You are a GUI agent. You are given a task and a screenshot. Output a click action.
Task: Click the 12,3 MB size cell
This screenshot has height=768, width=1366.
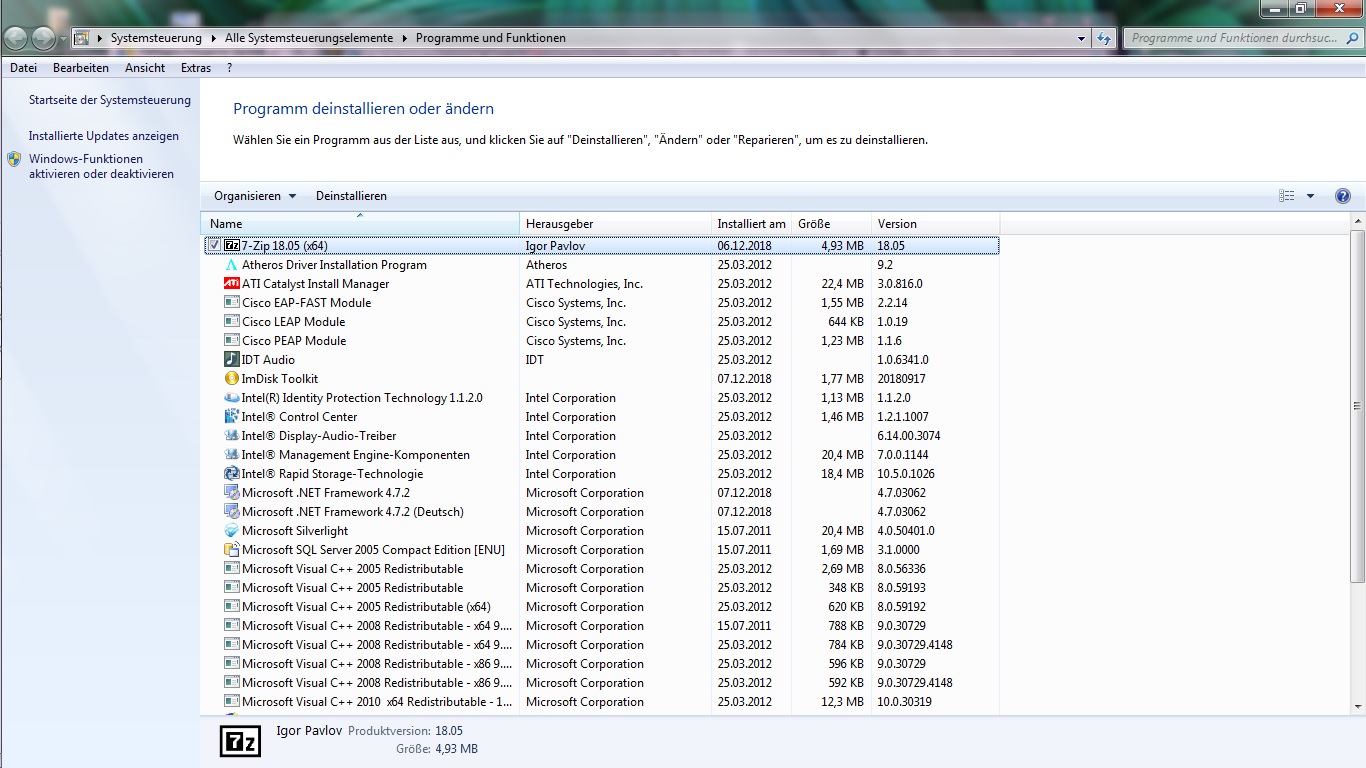(x=842, y=702)
